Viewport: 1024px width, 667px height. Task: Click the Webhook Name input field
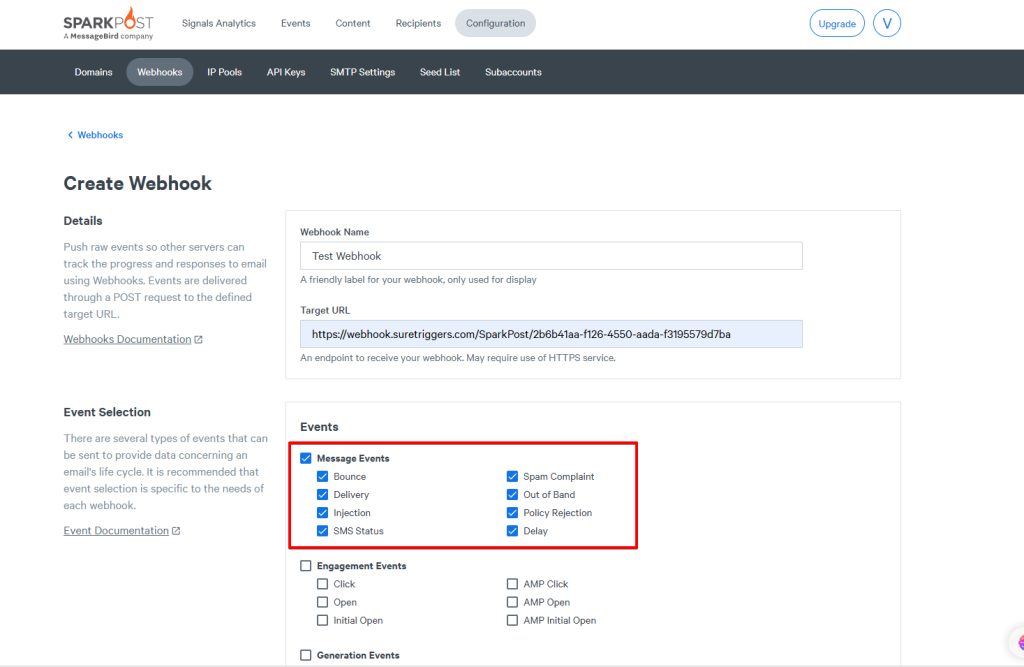pos(551,256)
